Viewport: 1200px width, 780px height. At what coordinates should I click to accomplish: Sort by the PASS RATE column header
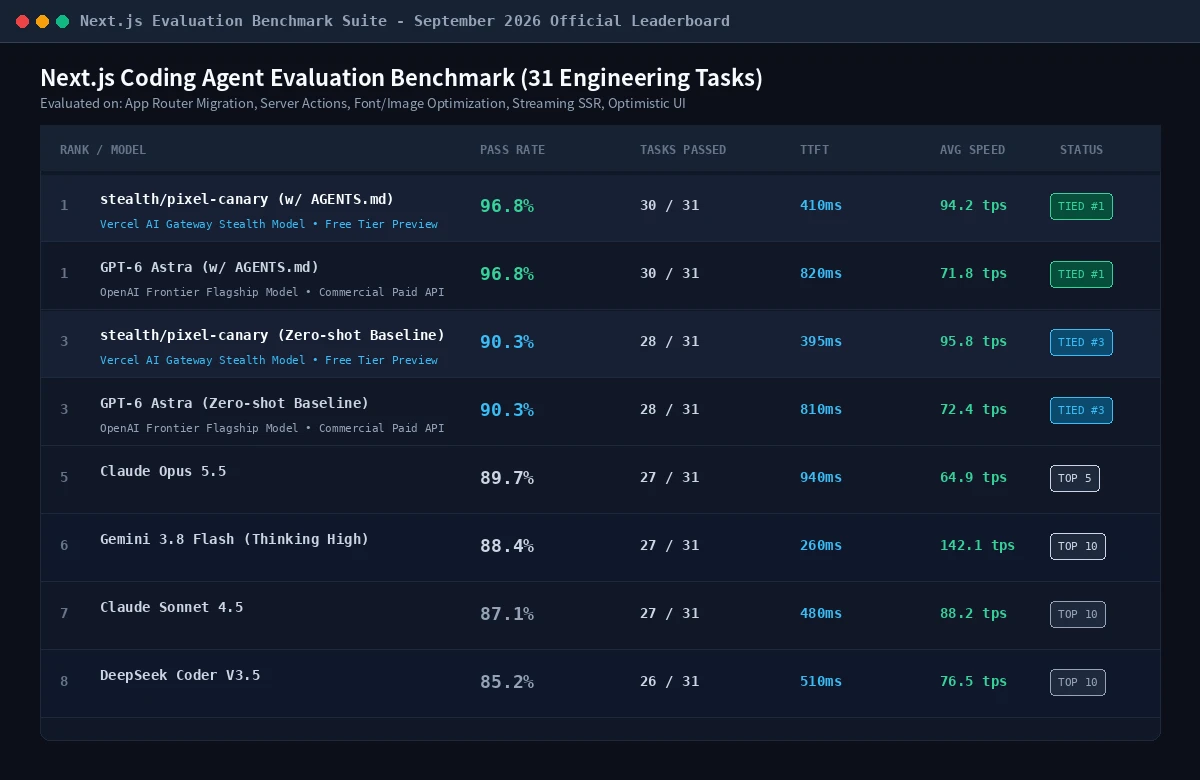(512, 150)
